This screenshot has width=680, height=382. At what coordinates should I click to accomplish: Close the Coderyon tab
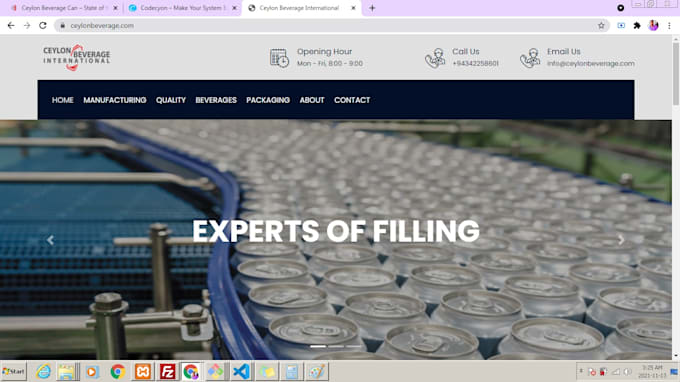tap(234, 8)
